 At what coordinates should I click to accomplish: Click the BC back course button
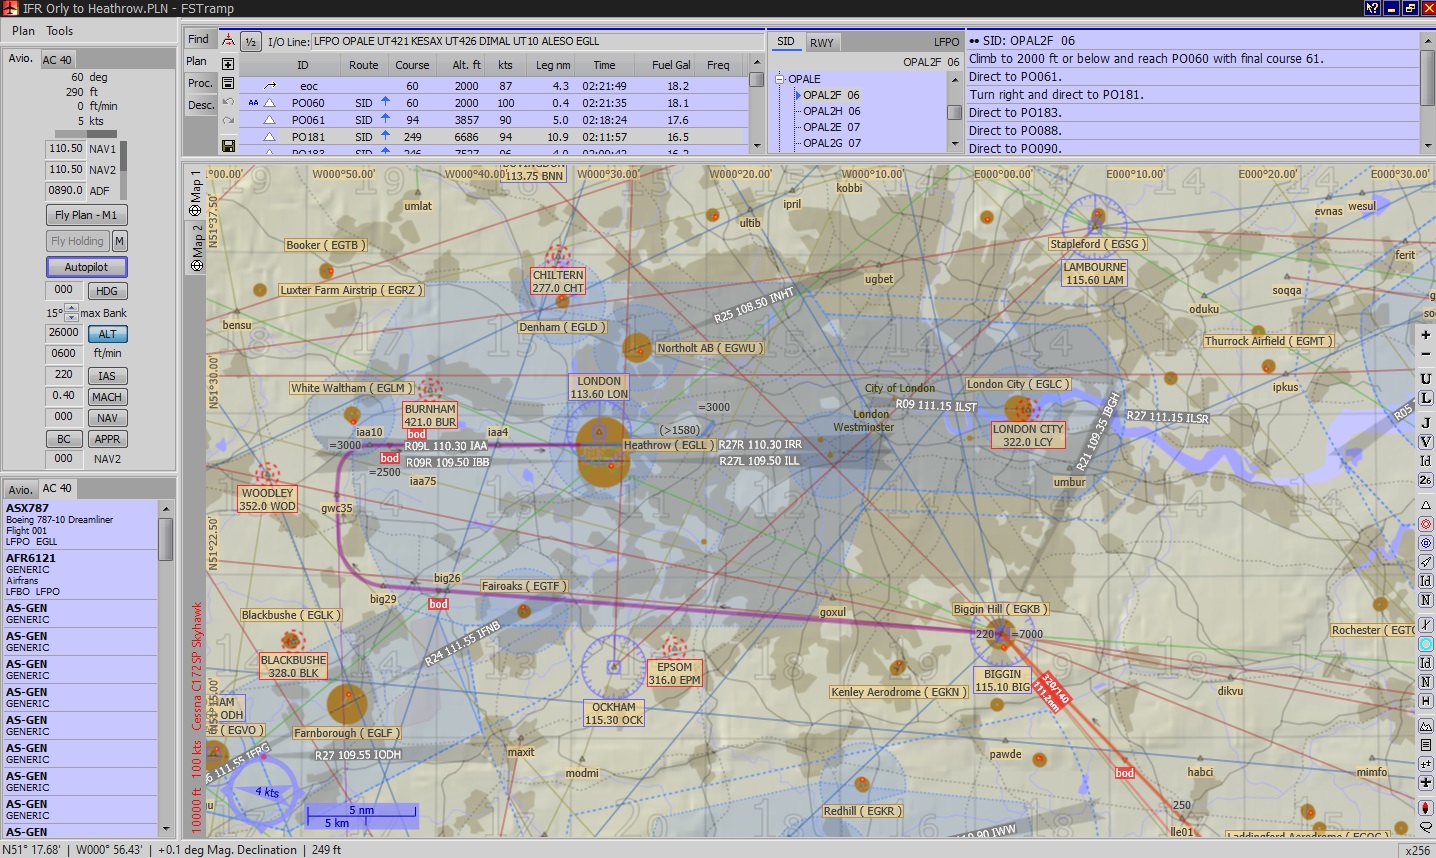[64, 439]
